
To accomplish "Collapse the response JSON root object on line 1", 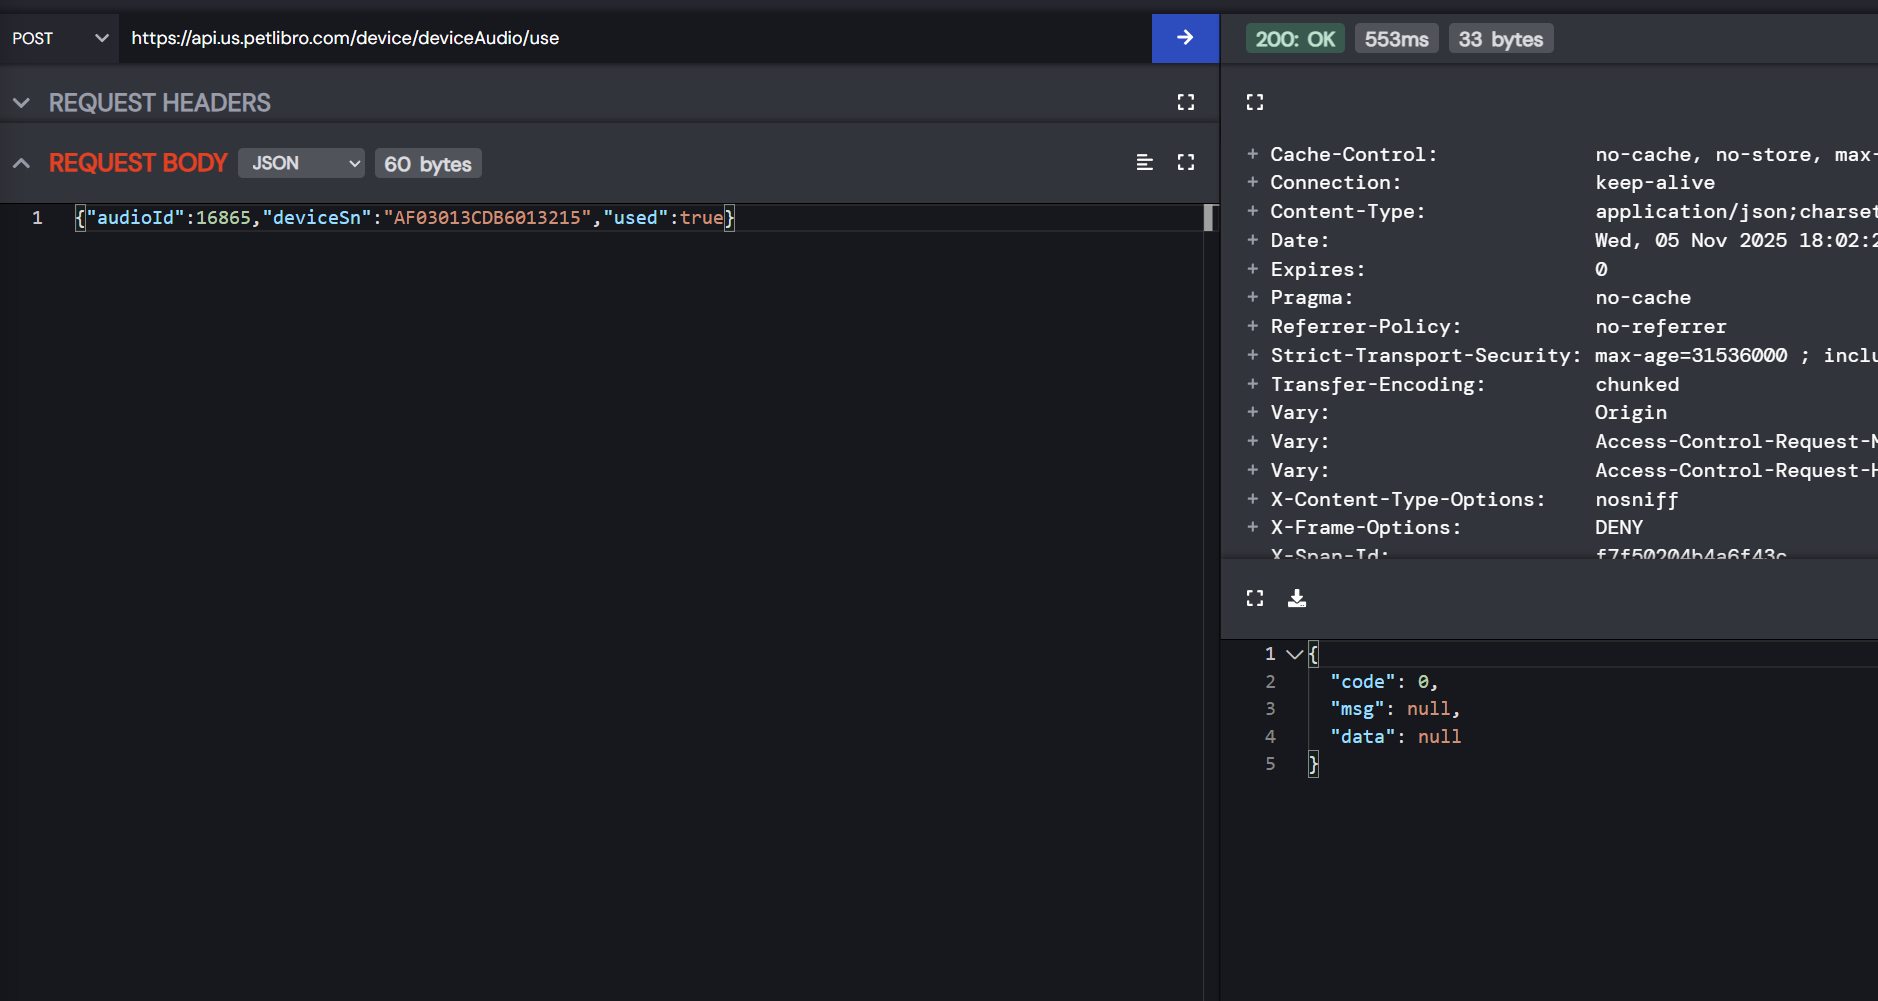I will click(x=1294, y=653).
